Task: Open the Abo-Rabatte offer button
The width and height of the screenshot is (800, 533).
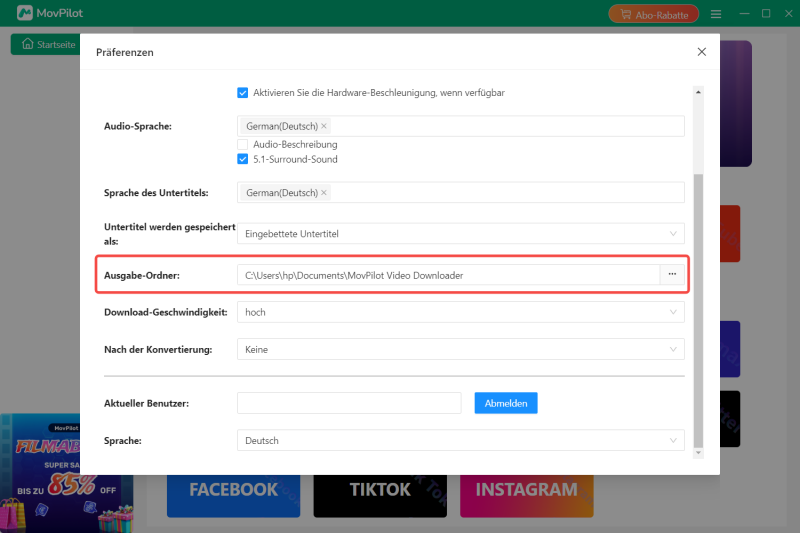Action: click(654, 14)
